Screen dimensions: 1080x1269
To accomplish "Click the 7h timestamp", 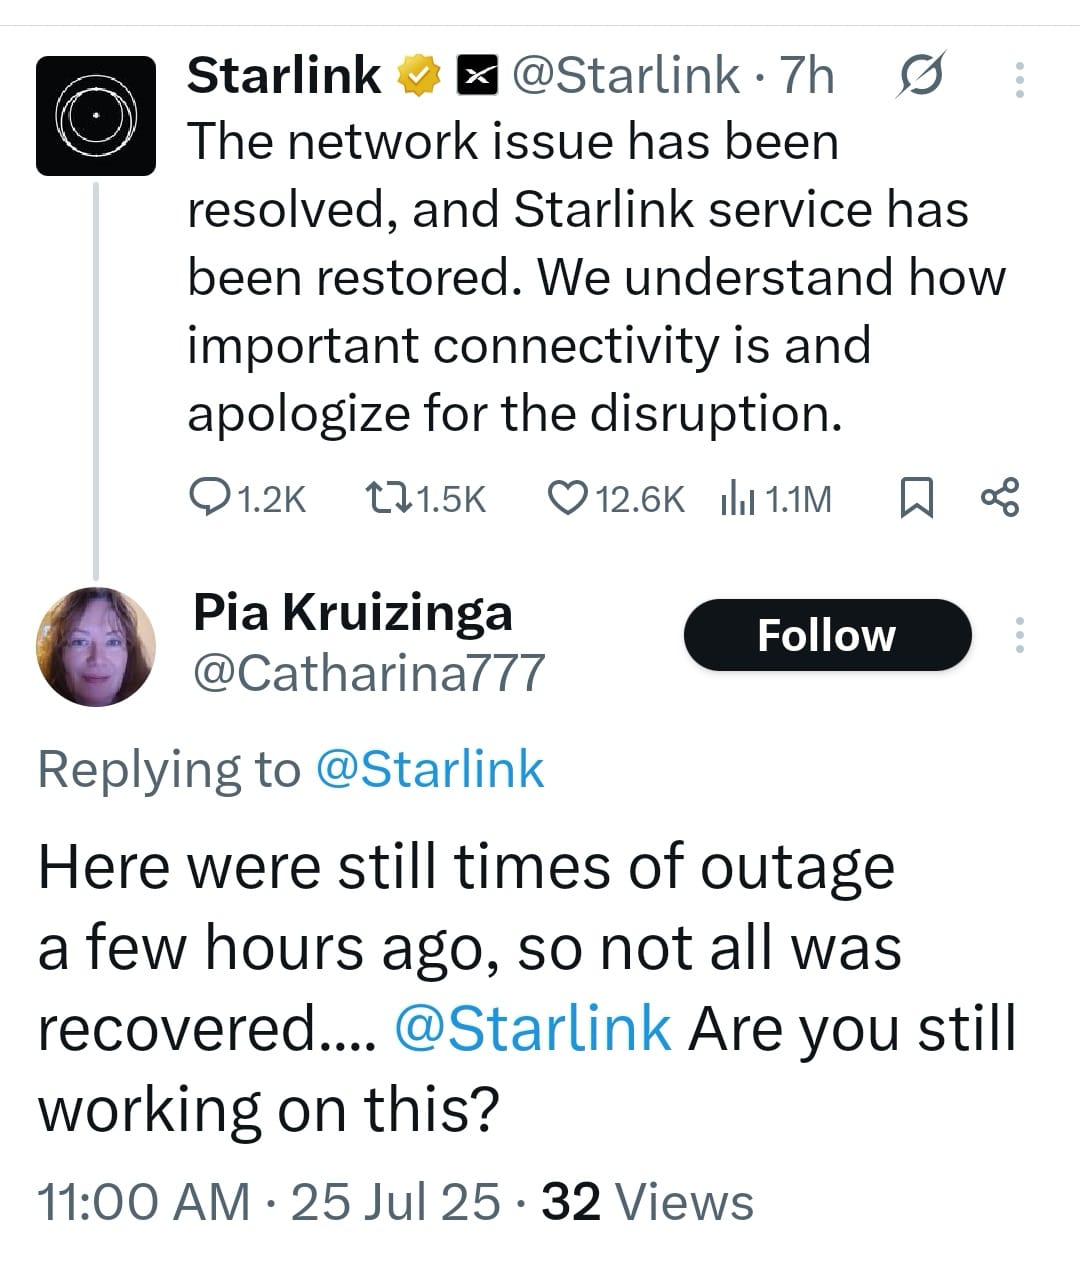I will click(806, 75).
